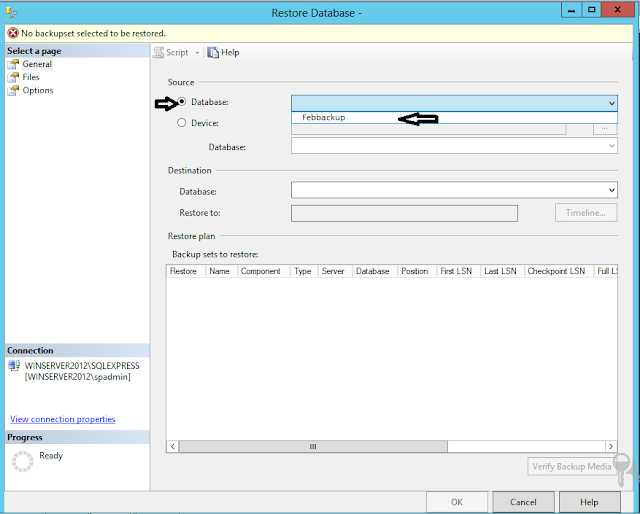Screen dimensions: 640x514
Task: Click the WINSERVER2012\SQLEXPRESS connection text
Action: point(82,366)
